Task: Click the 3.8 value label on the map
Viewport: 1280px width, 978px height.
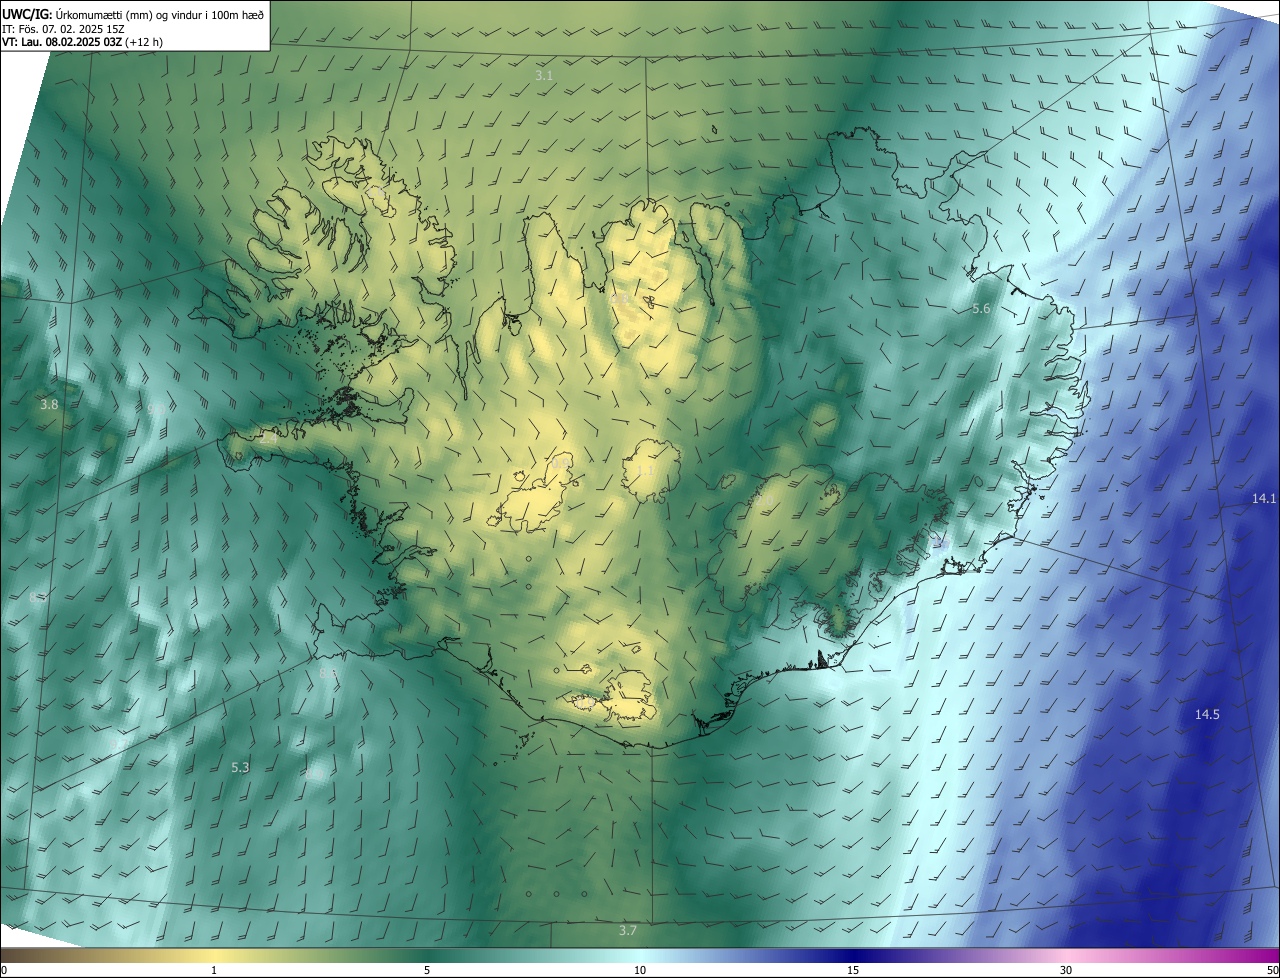Action: (x=49, y=405)
